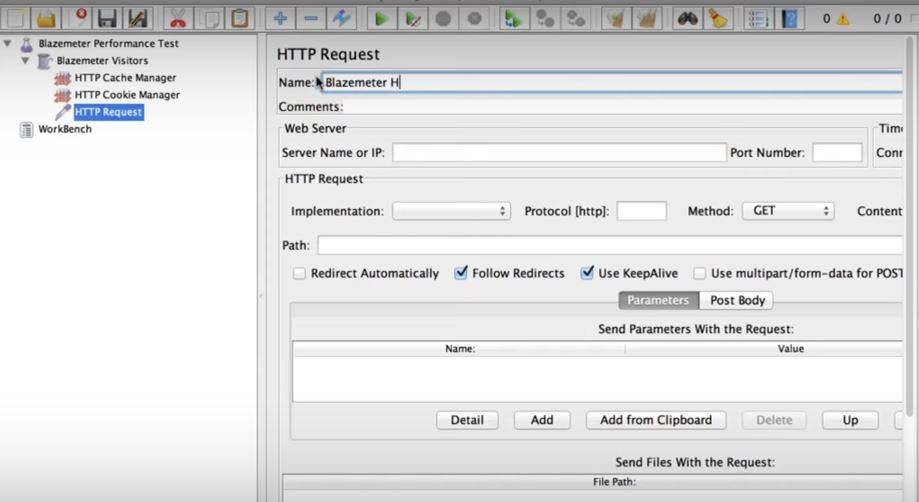The width and height of the screenshot is (919, 502).
Task: Switch to the Parameters tab
Action: coord(658,300)
